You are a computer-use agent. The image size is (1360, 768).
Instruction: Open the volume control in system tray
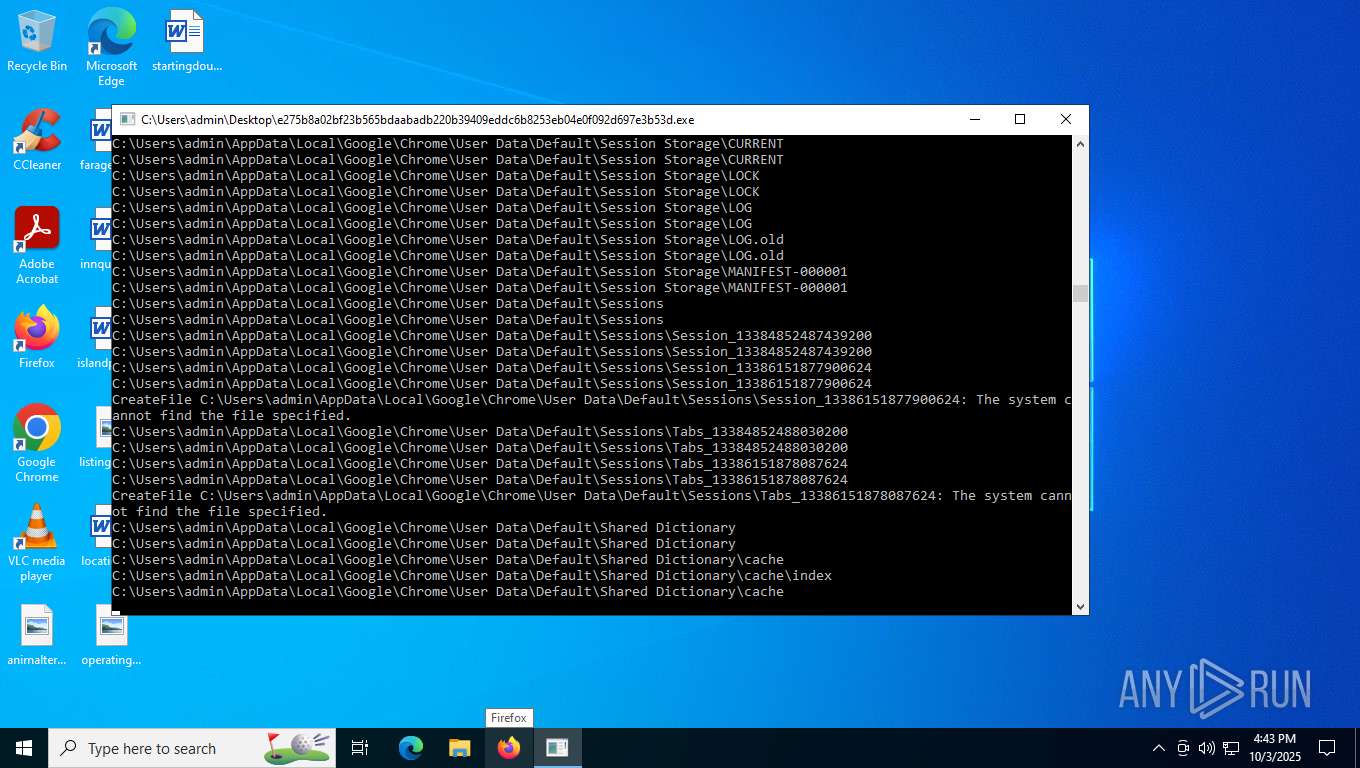pos(1207,748)
